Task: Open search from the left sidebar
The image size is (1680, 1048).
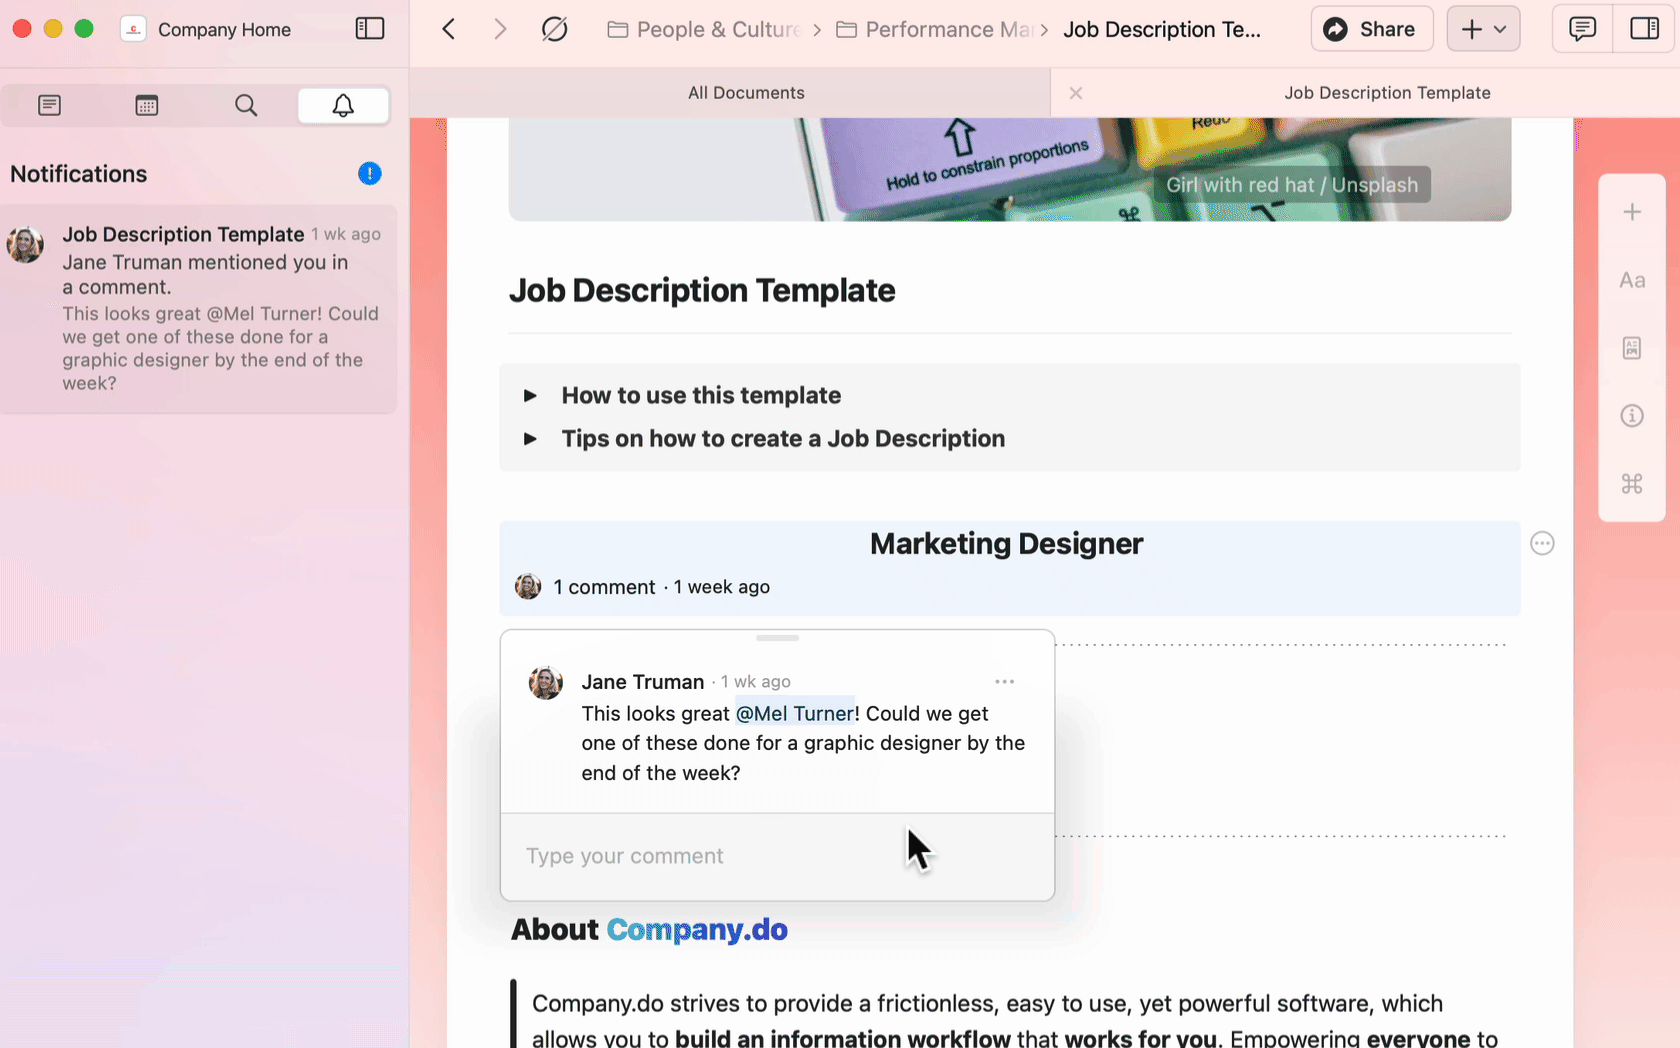Action: point(245,105)
